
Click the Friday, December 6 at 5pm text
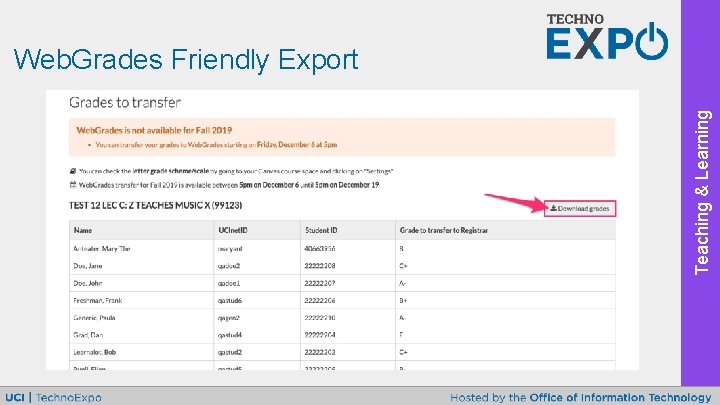coord(297,145)
